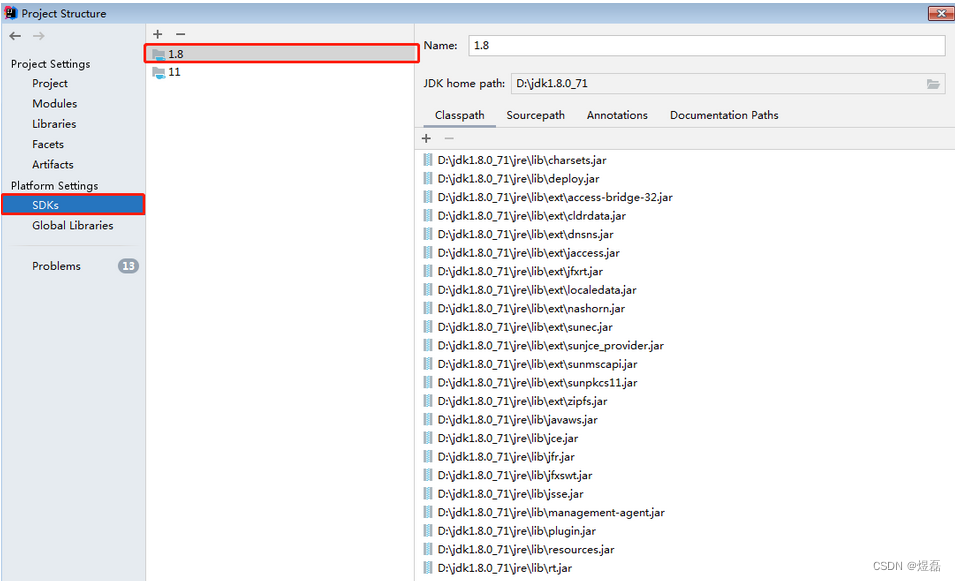
Task: Open Modules under Project Settings
Action: point(54,103)
